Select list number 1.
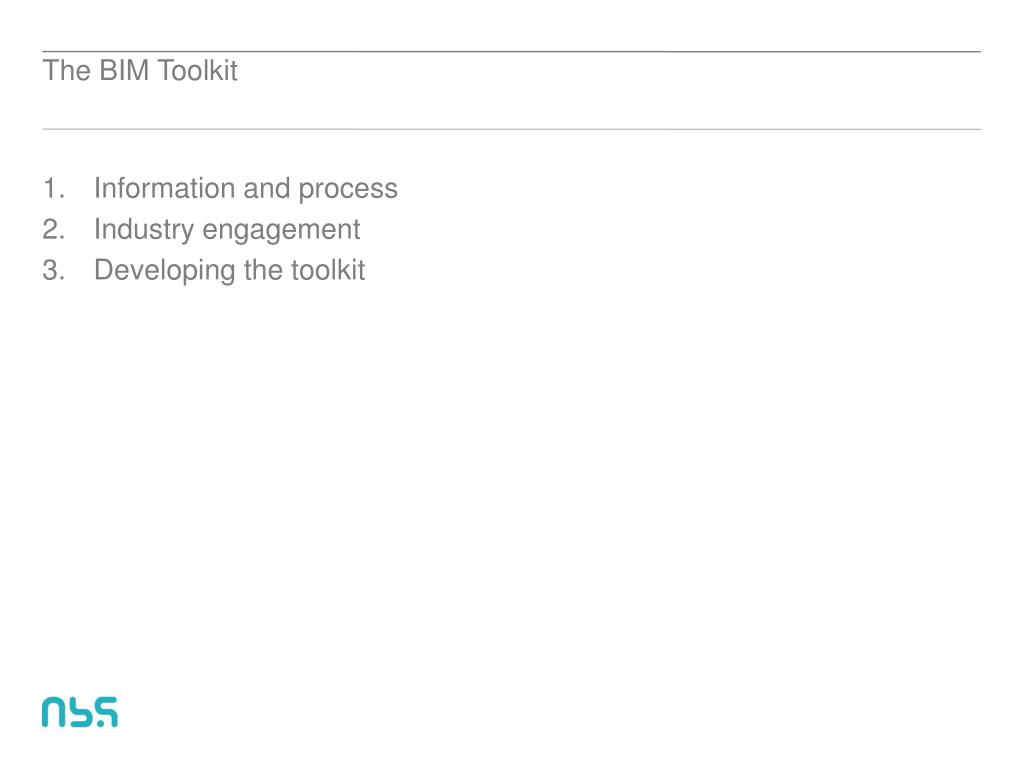Screen dimensions: 1024x768 click(x=54, y=189)
